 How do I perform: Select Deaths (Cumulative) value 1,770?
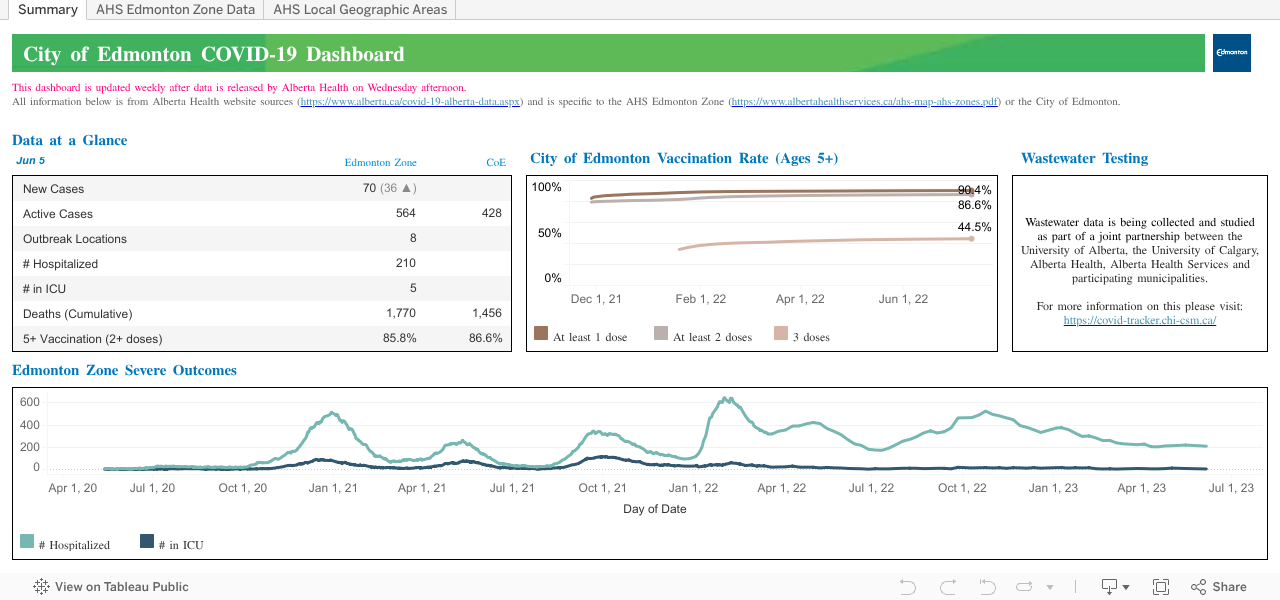(400, 313)
